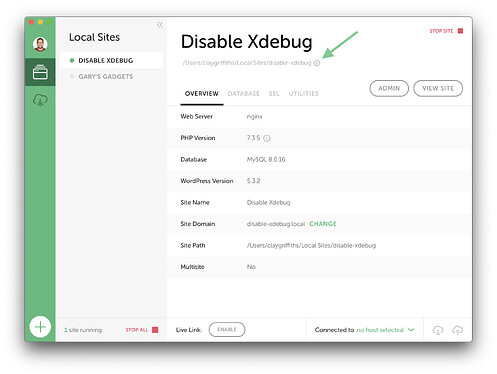Click the Admin button
The height and width of the screenshot is (374, 497).
tap(389, 88)
